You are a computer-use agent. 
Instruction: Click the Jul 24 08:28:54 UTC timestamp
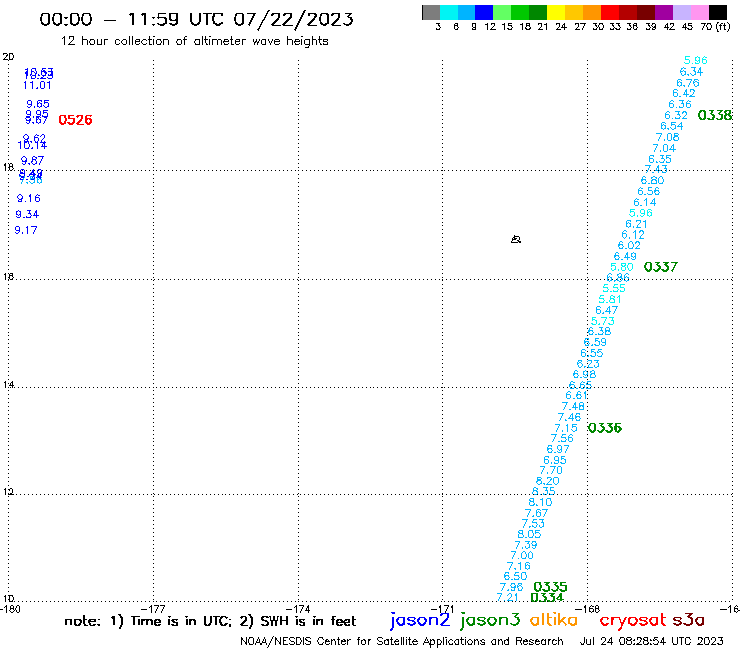[651, 641]
